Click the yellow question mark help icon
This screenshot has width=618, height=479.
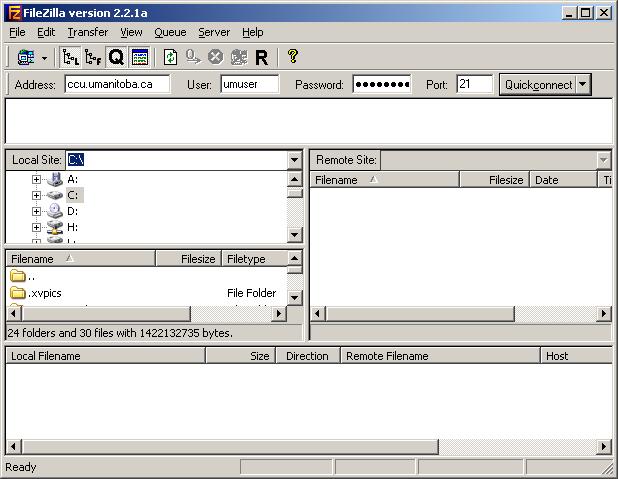pyautogui.click(x=292, y=56)
